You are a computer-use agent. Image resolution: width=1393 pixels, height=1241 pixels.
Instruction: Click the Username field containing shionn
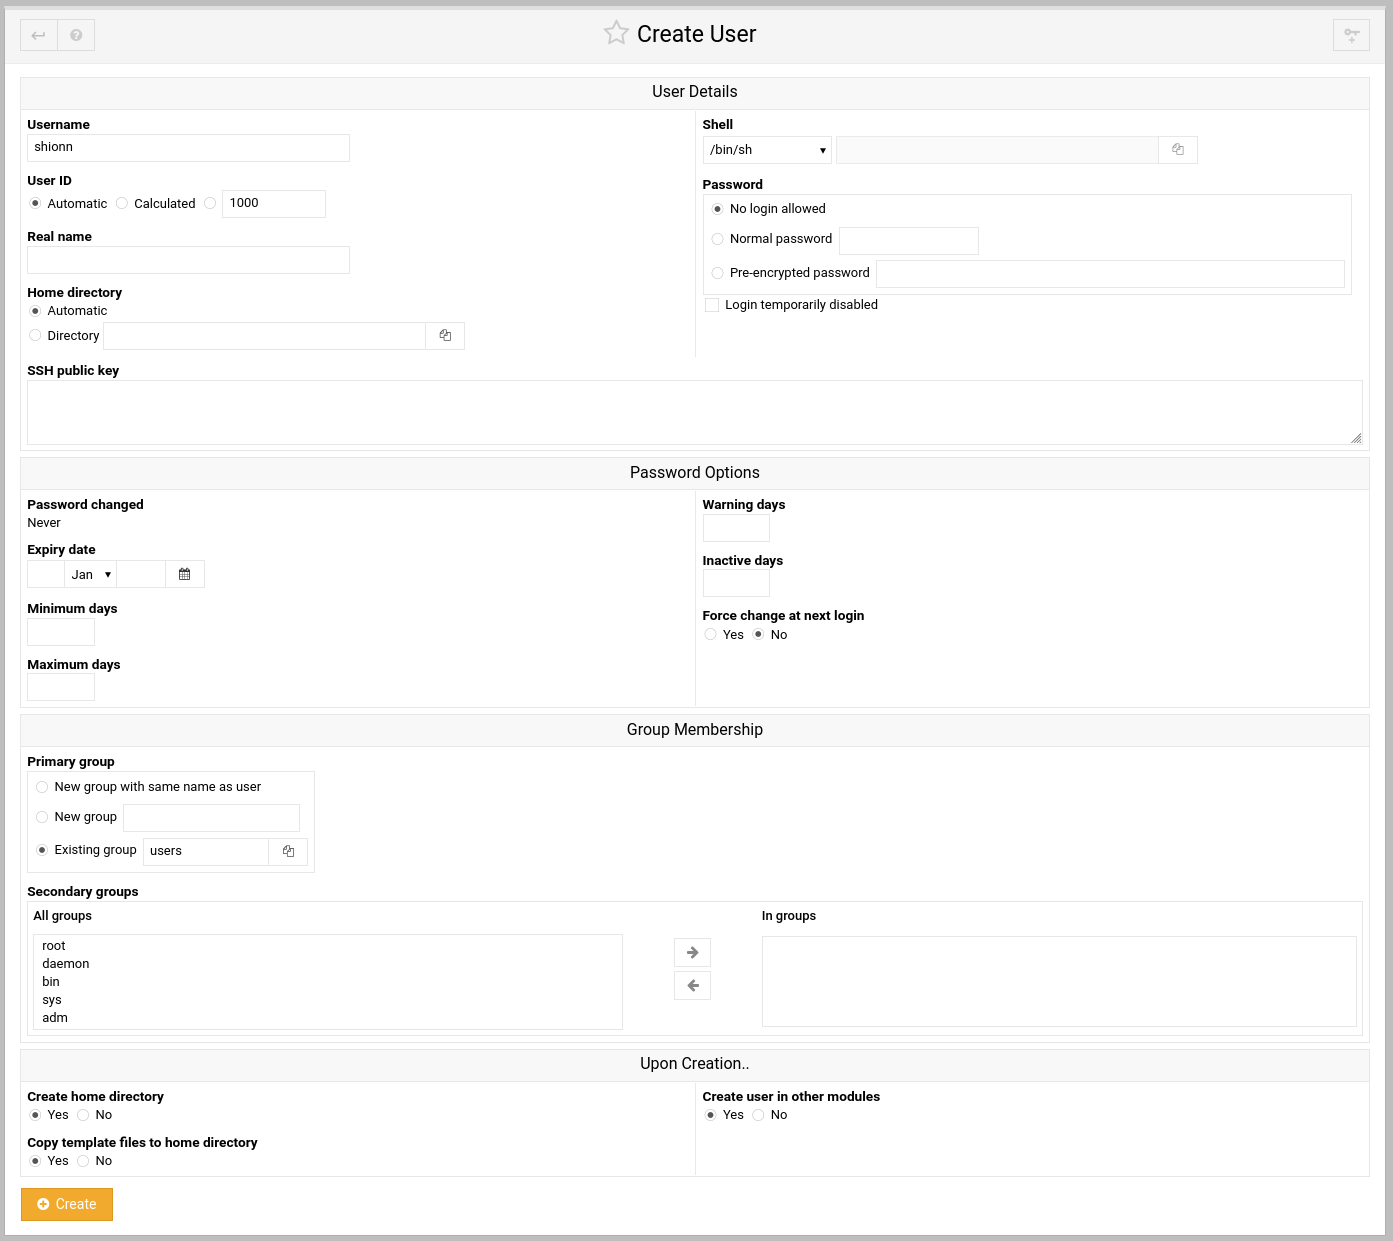click(188, 148)
